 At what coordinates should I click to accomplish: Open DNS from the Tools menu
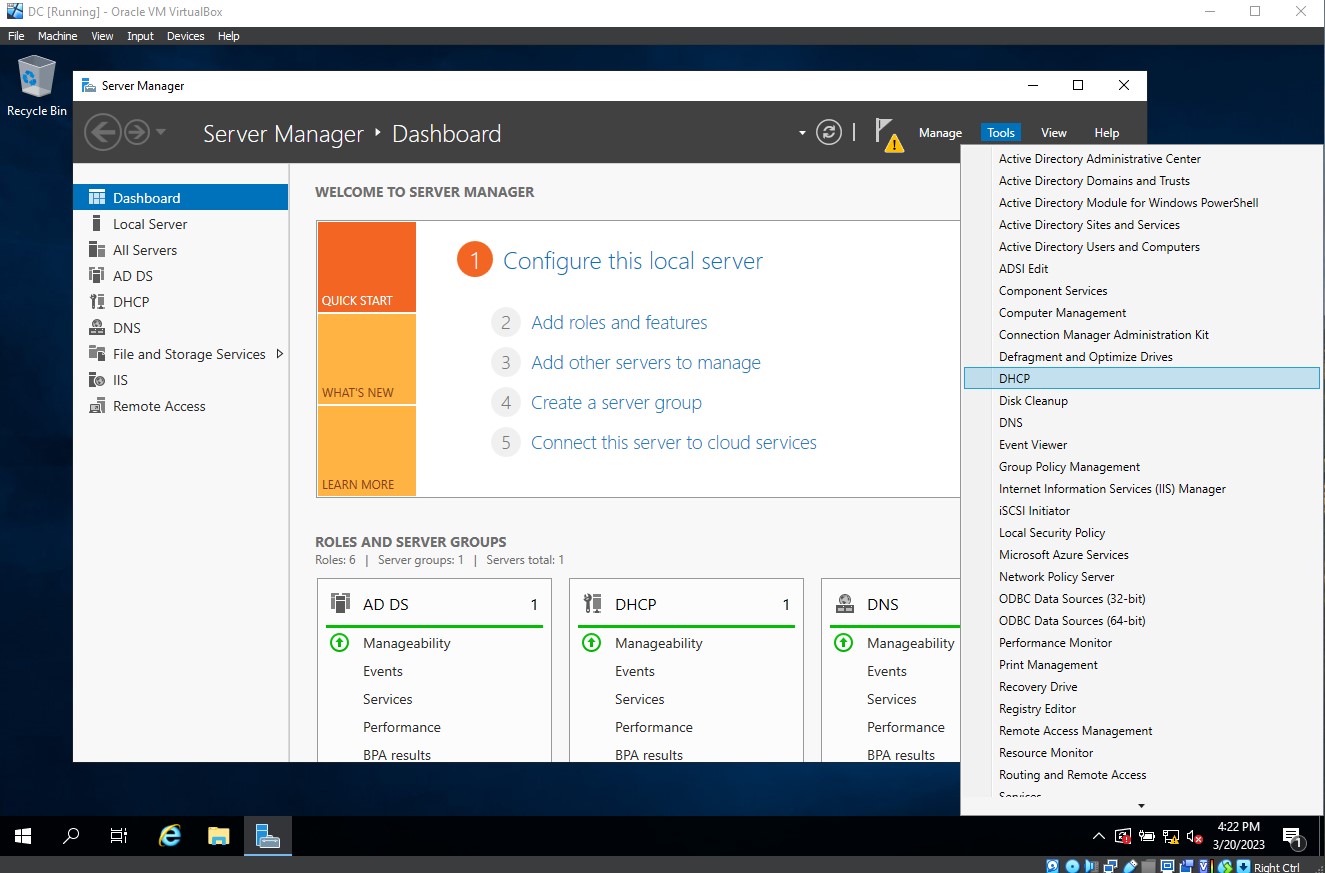(x=1141, y=423)
